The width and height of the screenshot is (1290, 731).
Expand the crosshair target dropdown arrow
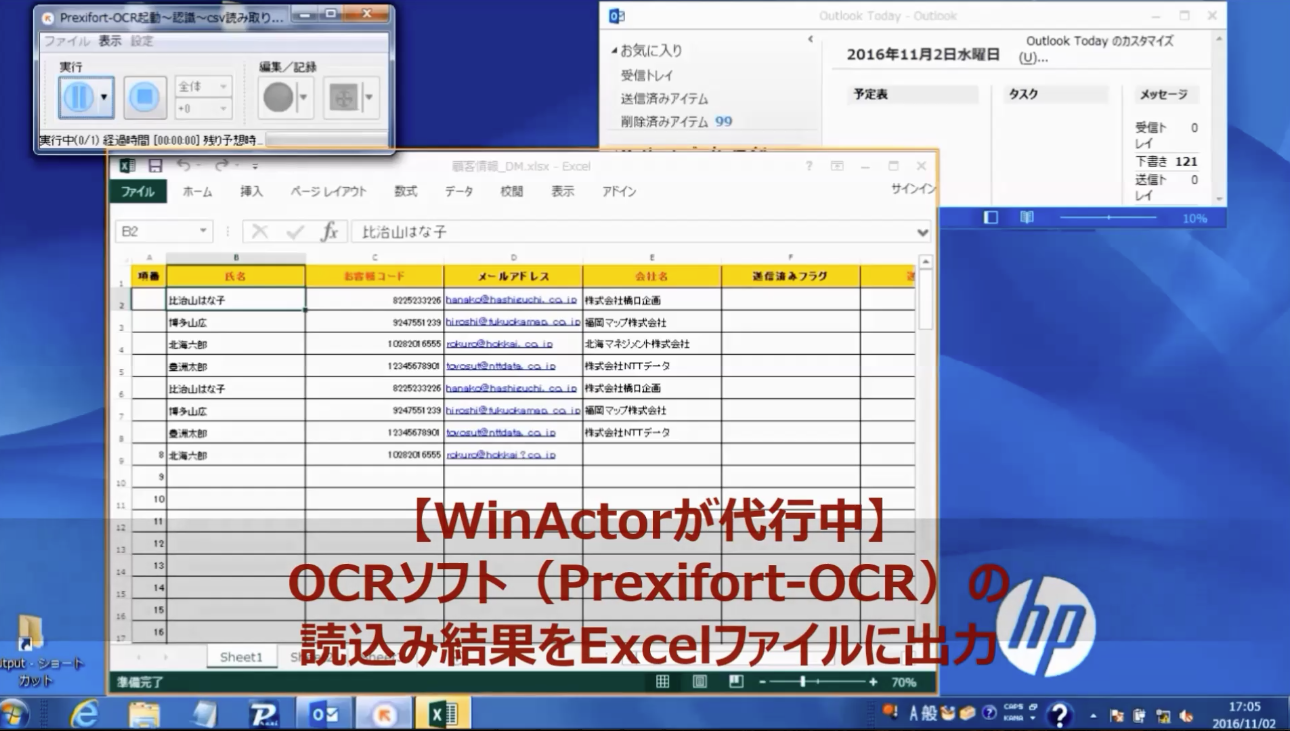(x=370, y=98)
